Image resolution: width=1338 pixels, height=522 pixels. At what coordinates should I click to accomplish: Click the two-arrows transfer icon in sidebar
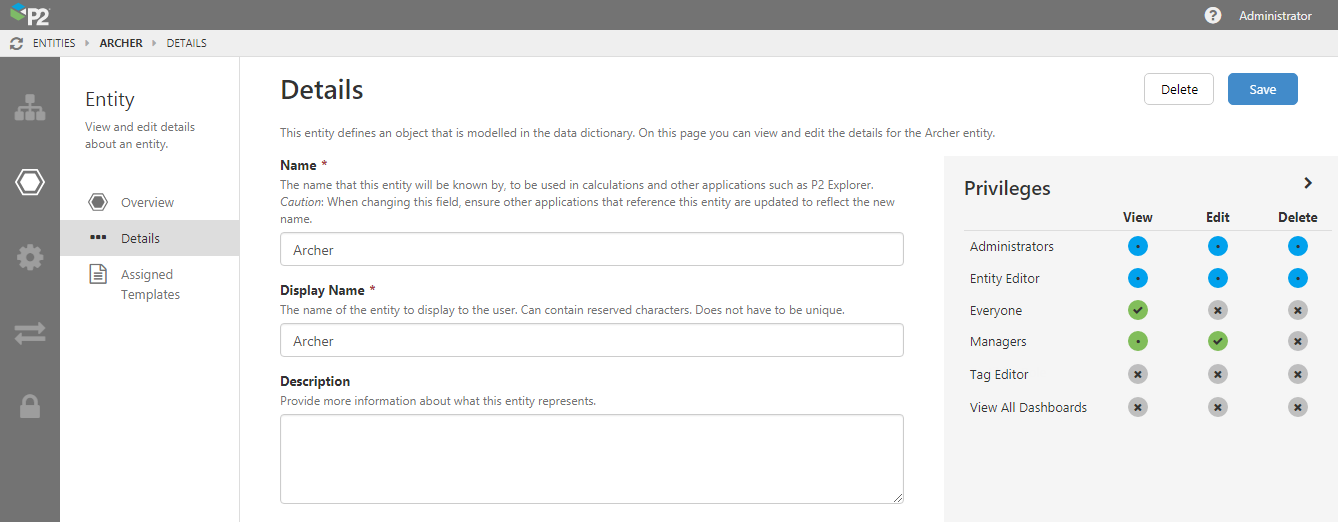click(30, 333)
